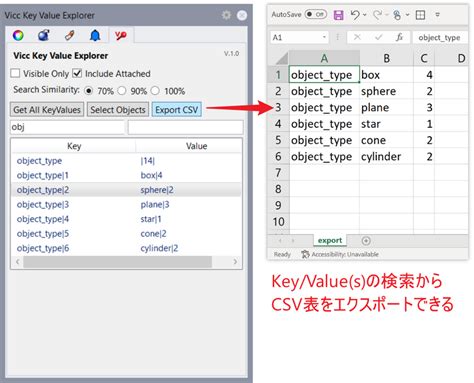Open the touch mode dropdown arrow
Viewport: 474px width, 383px height.
click(x=407, y=15)
